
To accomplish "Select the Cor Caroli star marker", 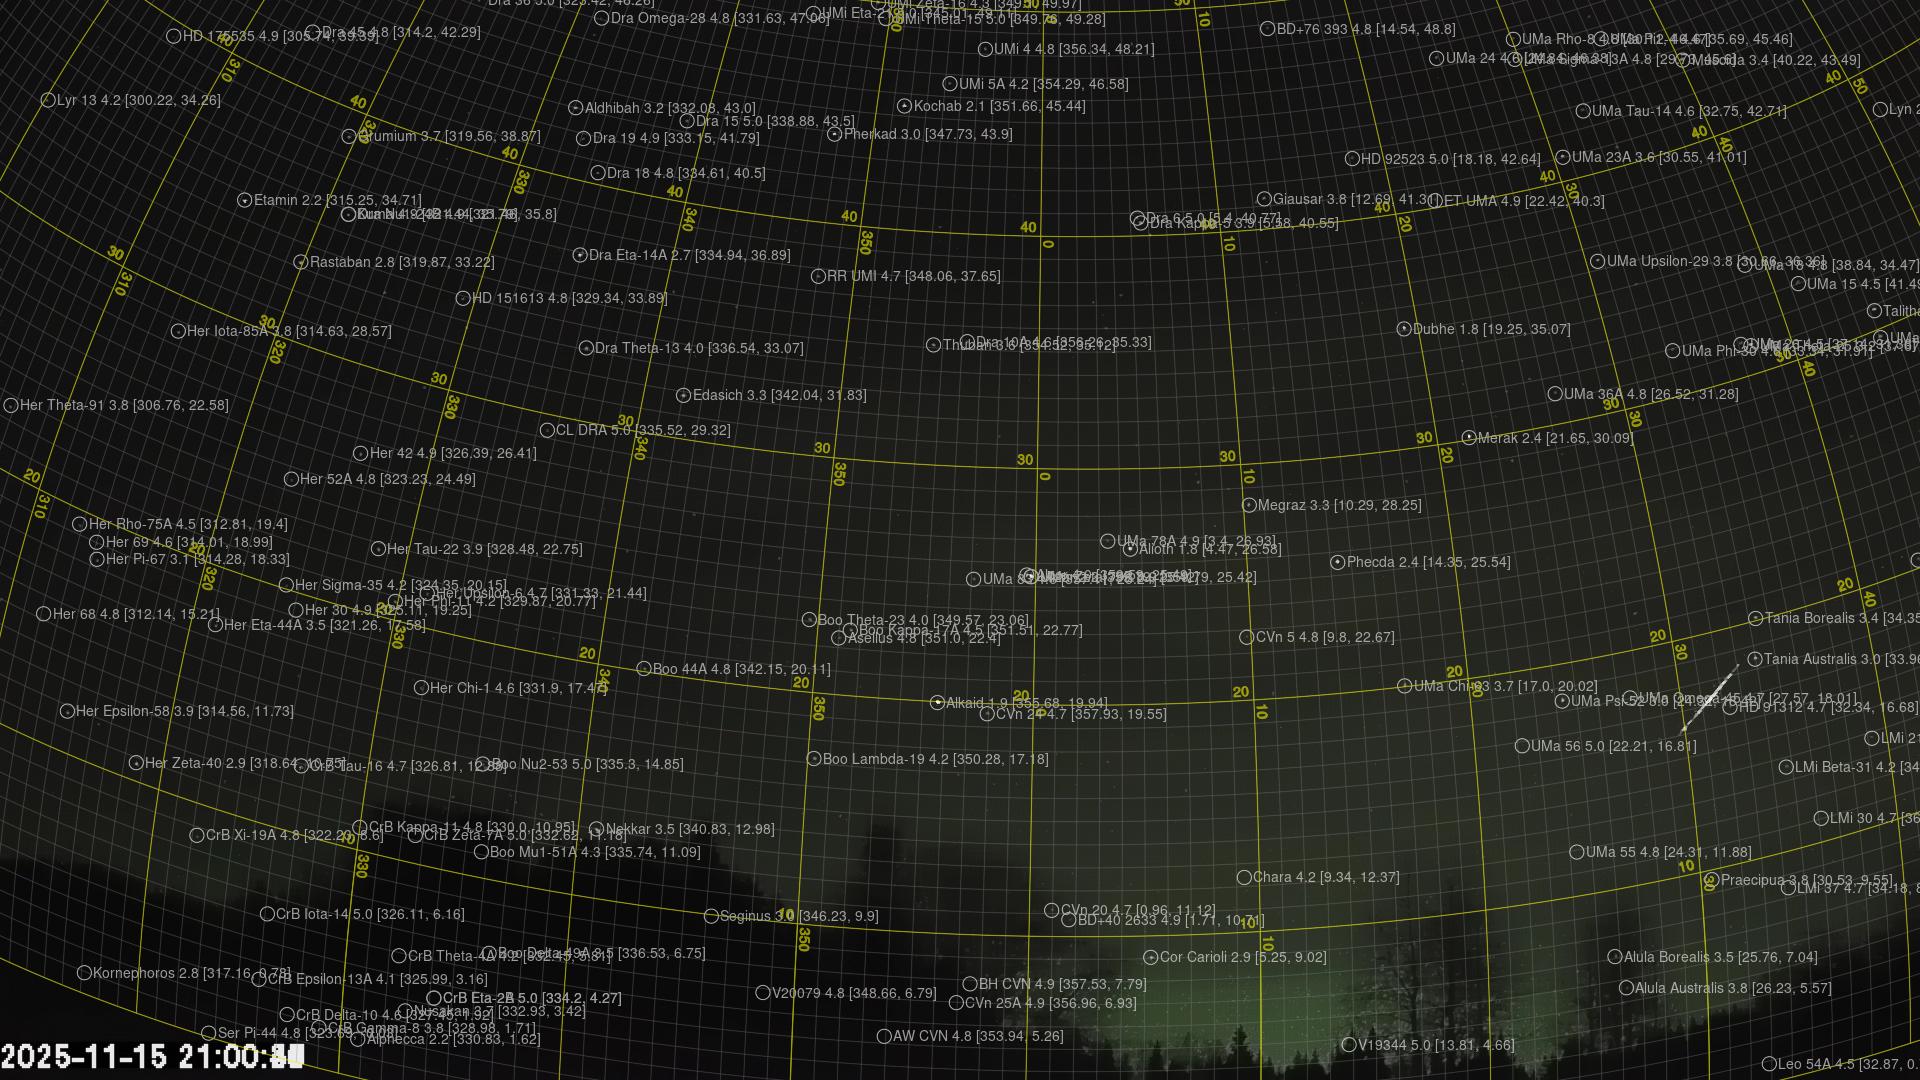I will (x=1150, y=957).
